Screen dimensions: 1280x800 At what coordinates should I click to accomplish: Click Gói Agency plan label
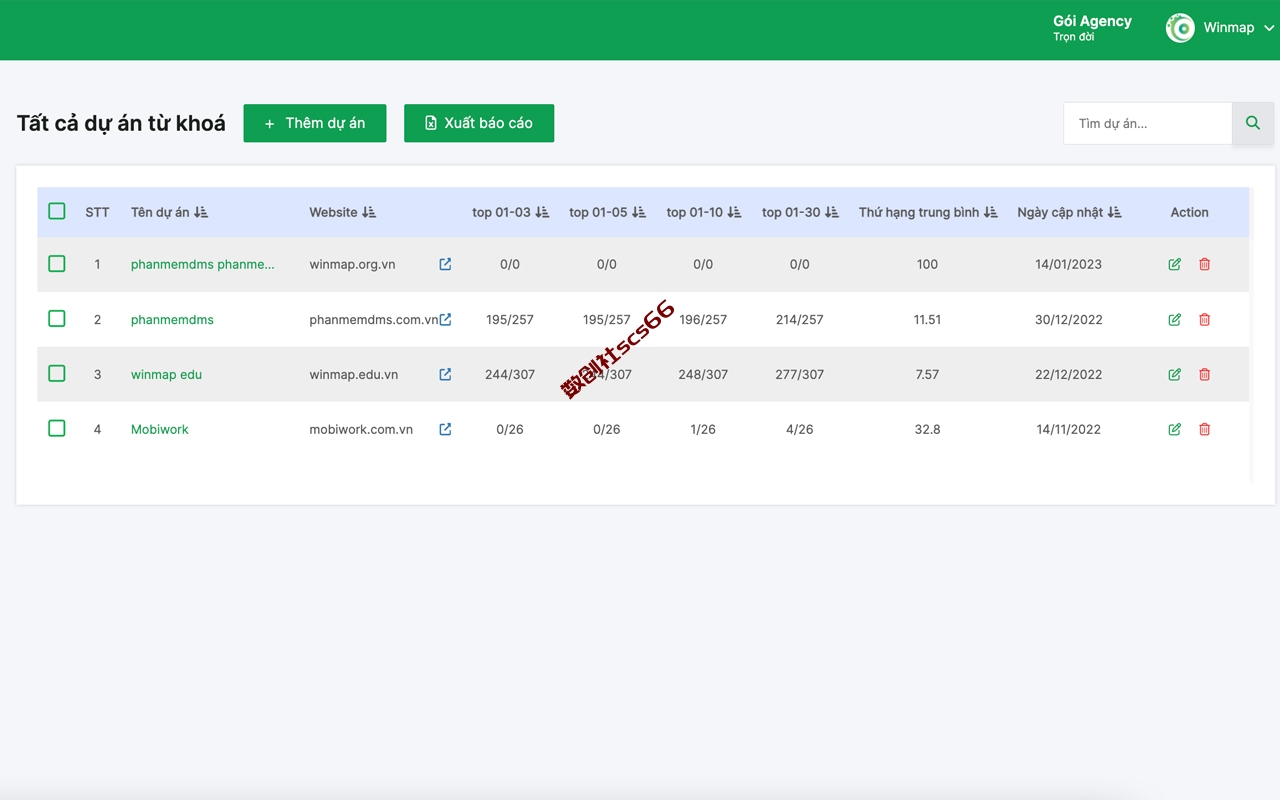click(x=1092, y=21)
